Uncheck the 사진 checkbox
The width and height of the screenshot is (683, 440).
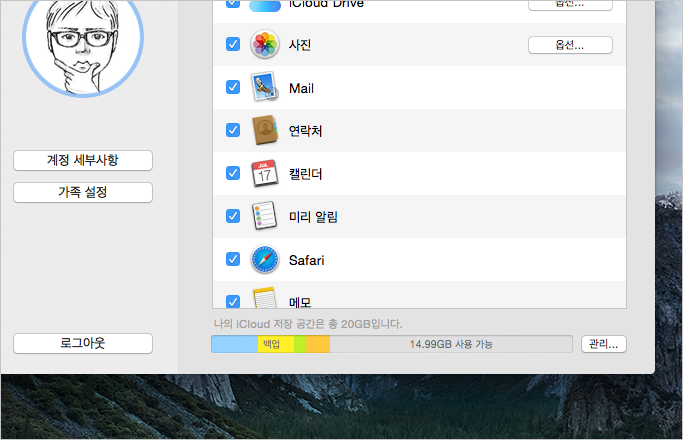click(x=233, y=44)
